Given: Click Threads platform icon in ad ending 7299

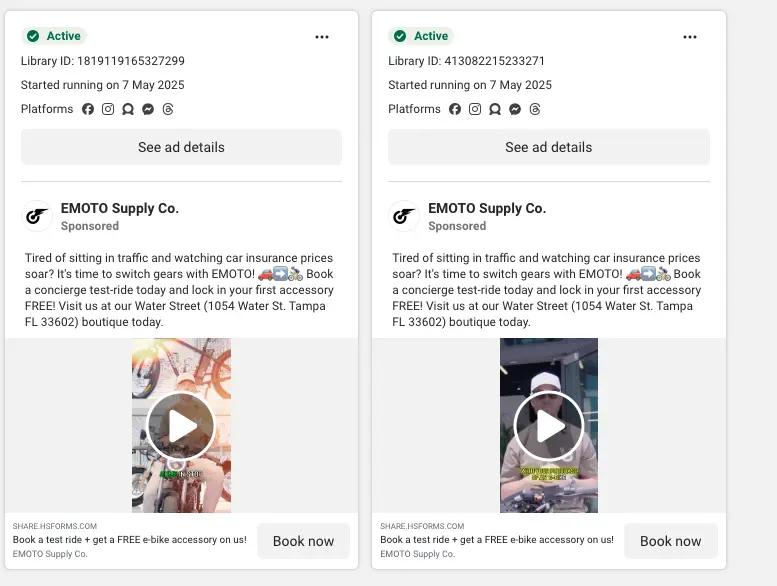Looking at the screenshot, I should pyautogui.click(x=168, y=109).
